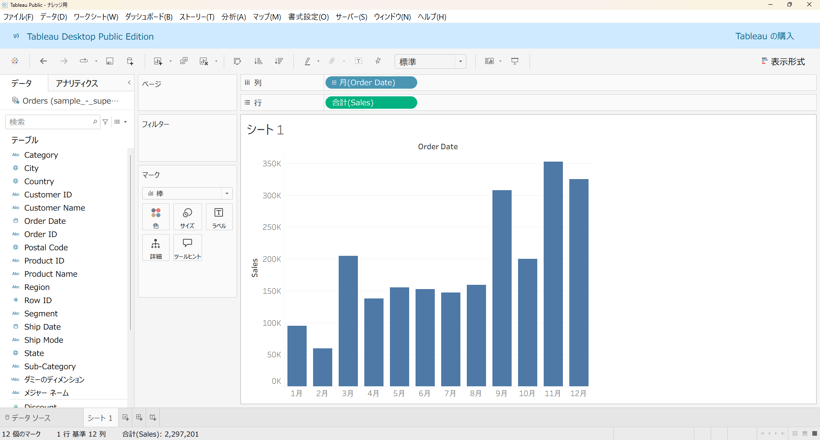The height and width of the screenshot is (440, 820).
Task: Click the highlight pen toolbar icon
Action: coord(308,61)
